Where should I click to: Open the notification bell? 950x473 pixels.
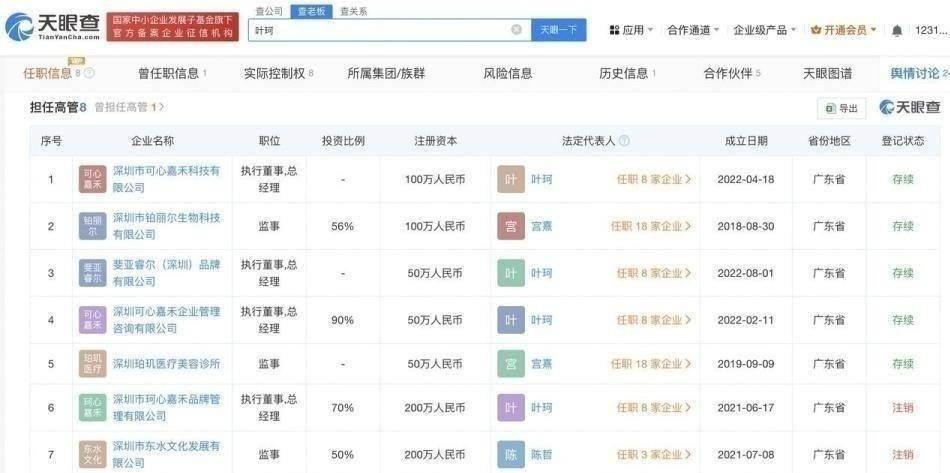[x=897, y=30]
